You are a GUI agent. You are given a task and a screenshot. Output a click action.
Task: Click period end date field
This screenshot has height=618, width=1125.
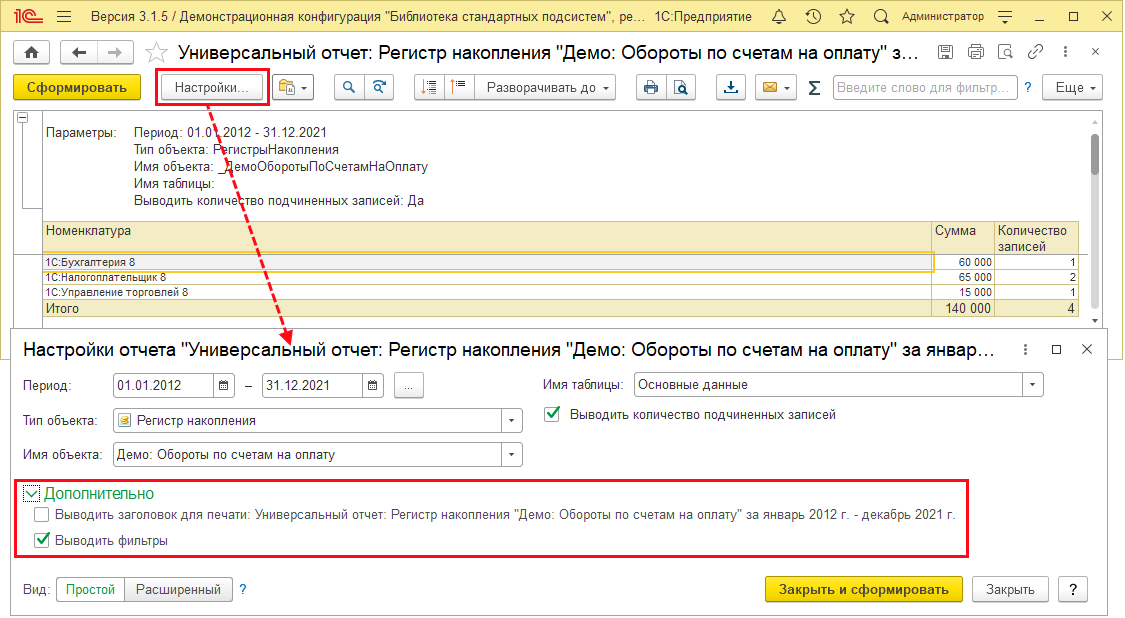312,385
